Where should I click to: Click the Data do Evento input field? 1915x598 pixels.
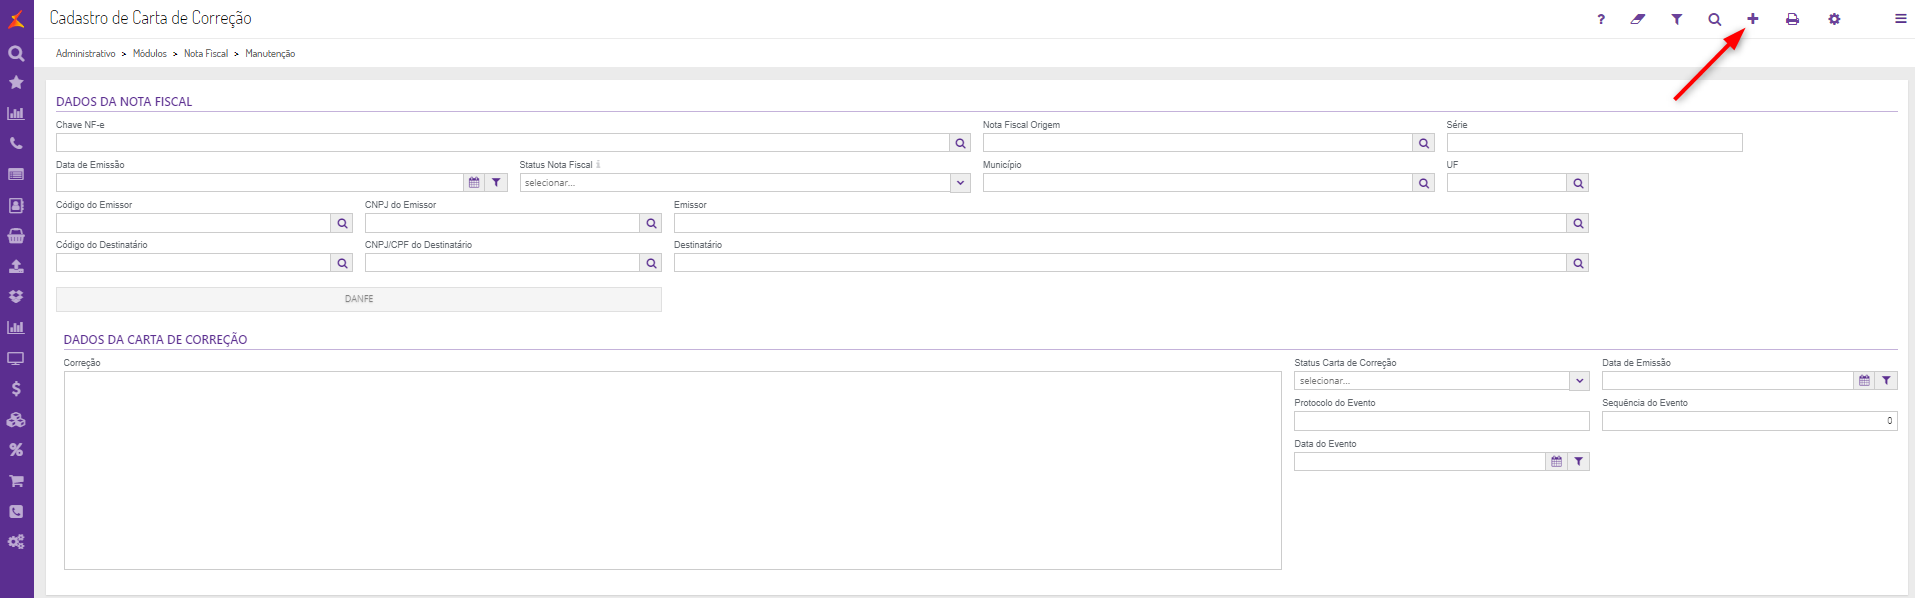click(x=1420, y=462)
